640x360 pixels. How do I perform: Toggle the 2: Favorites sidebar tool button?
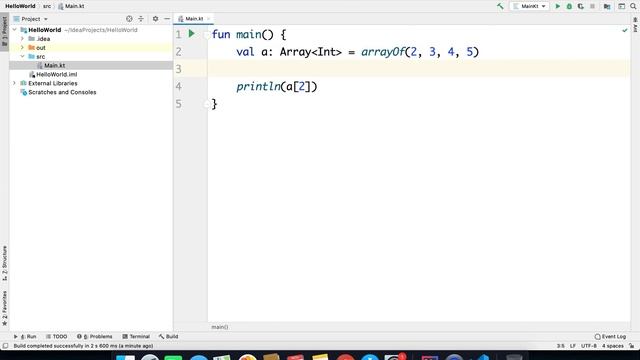pyautogui.click(x=4, y=308)
